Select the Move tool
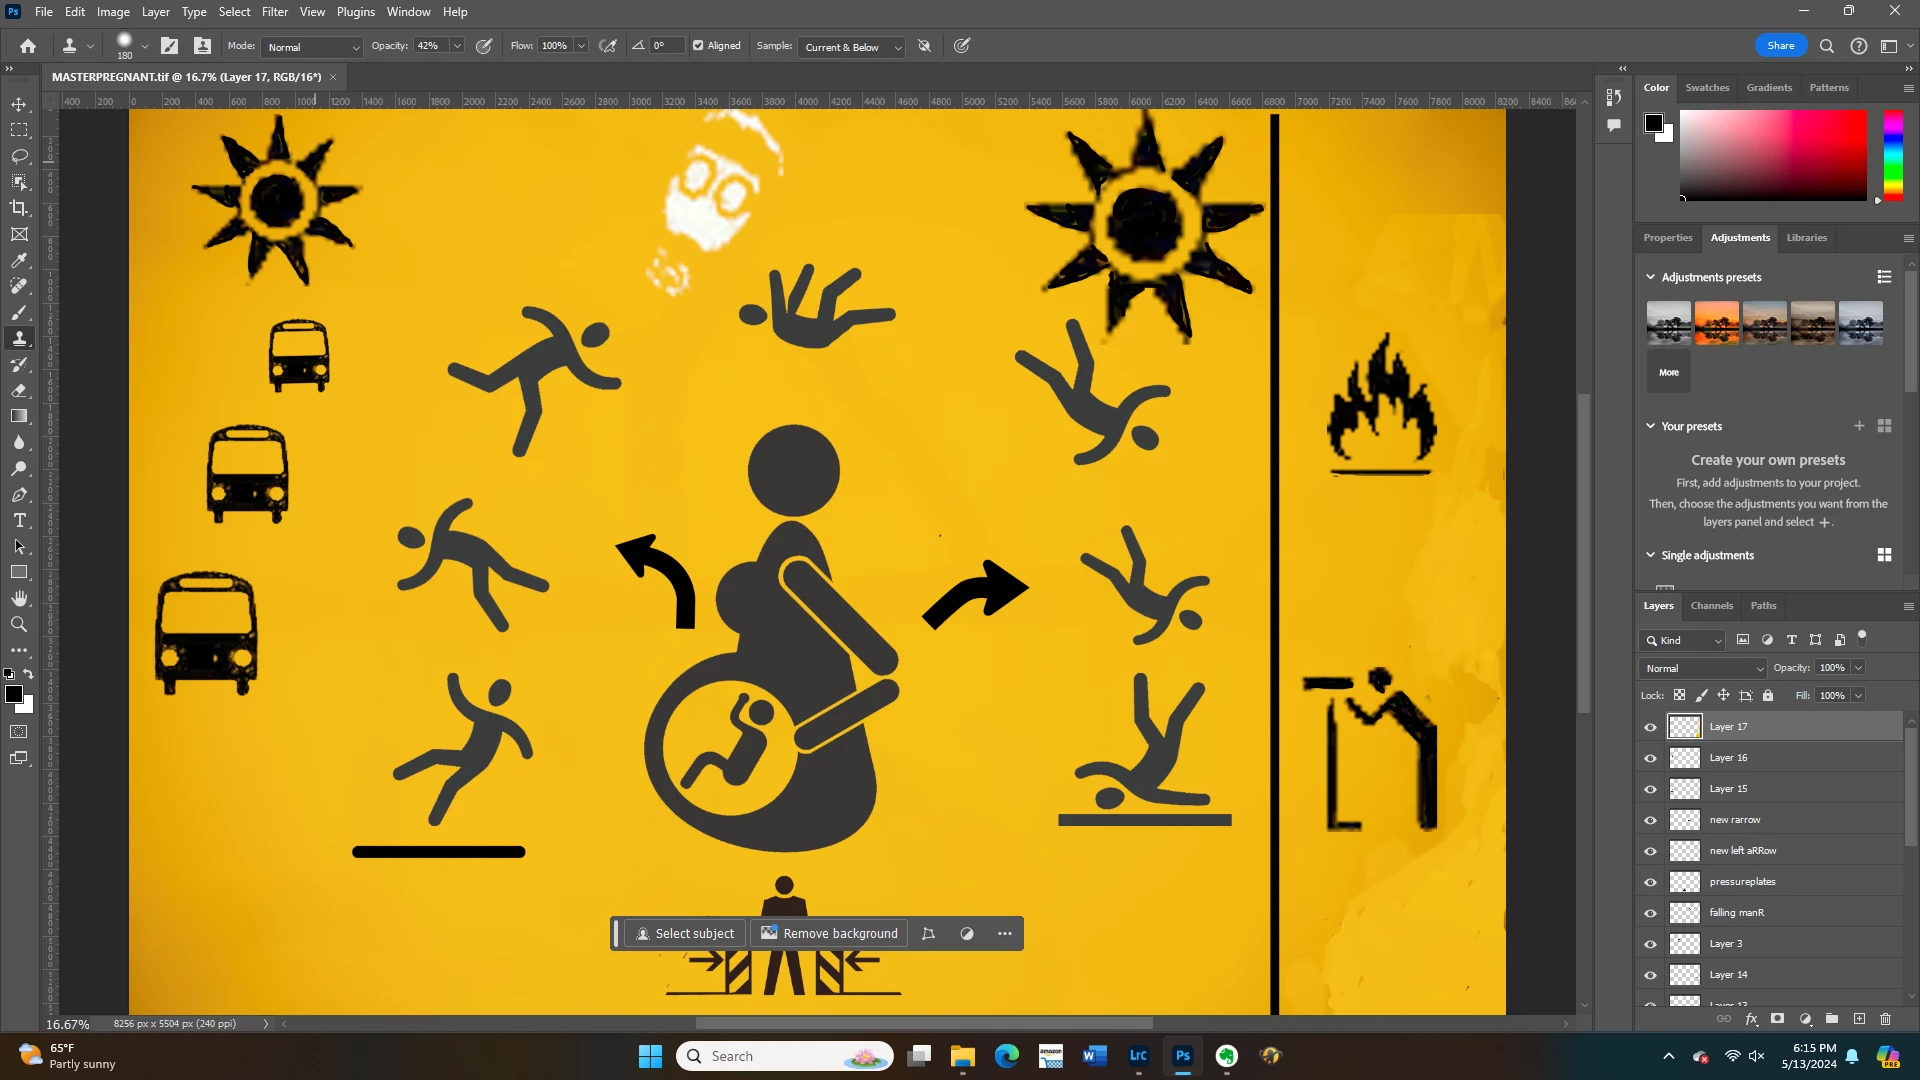This screenshot has width=1920, height=1080. click(19, 105)
